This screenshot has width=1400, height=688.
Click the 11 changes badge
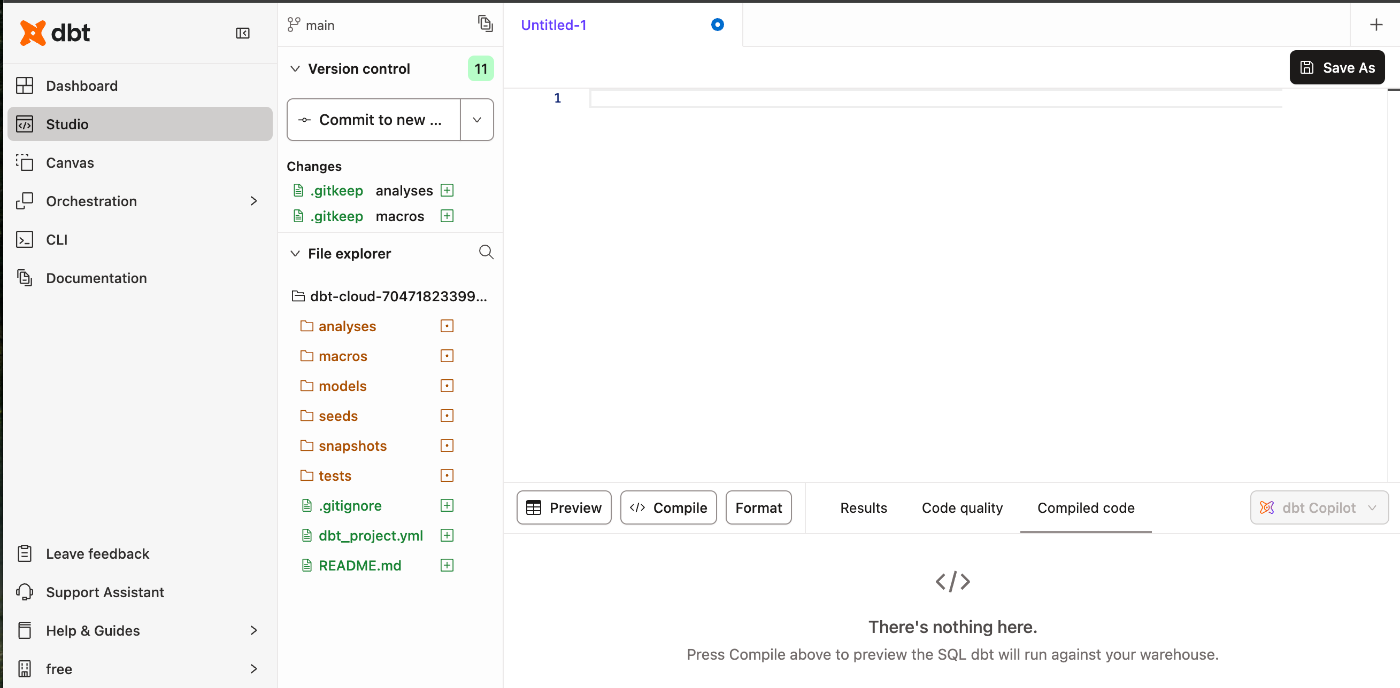pos(481,69)
